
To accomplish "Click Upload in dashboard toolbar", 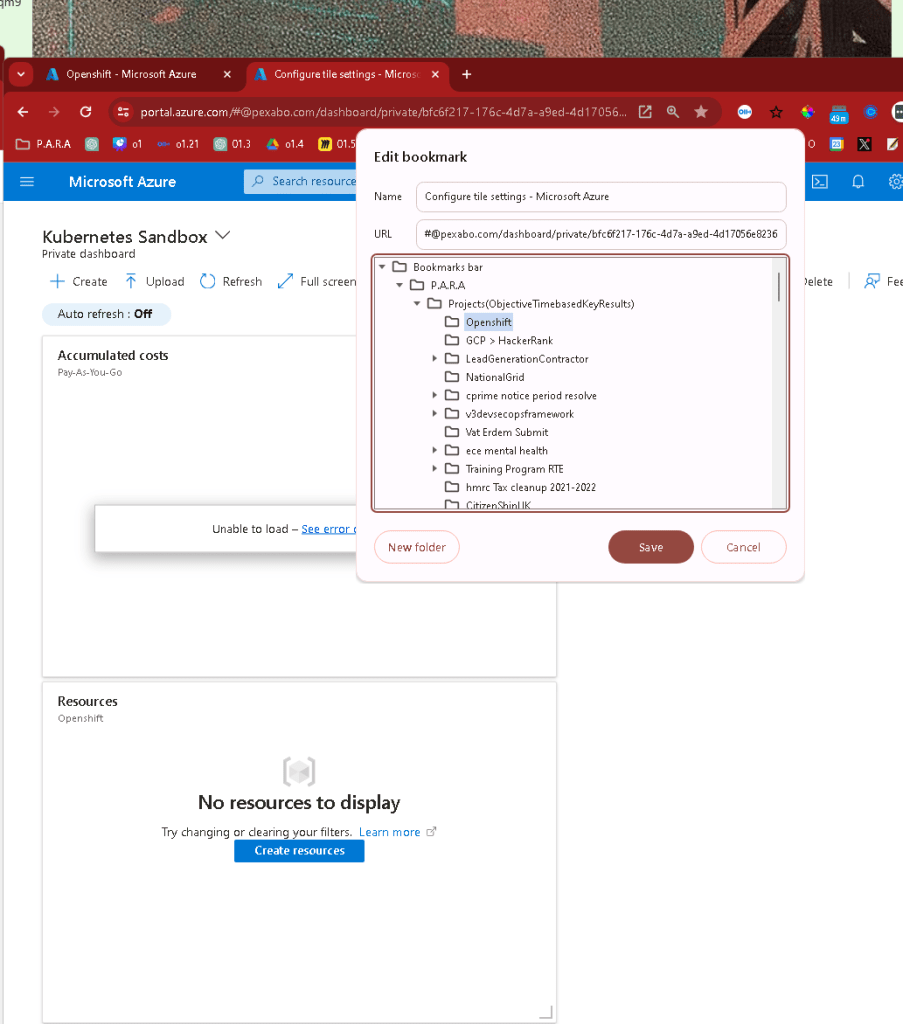I will point(155,281).
